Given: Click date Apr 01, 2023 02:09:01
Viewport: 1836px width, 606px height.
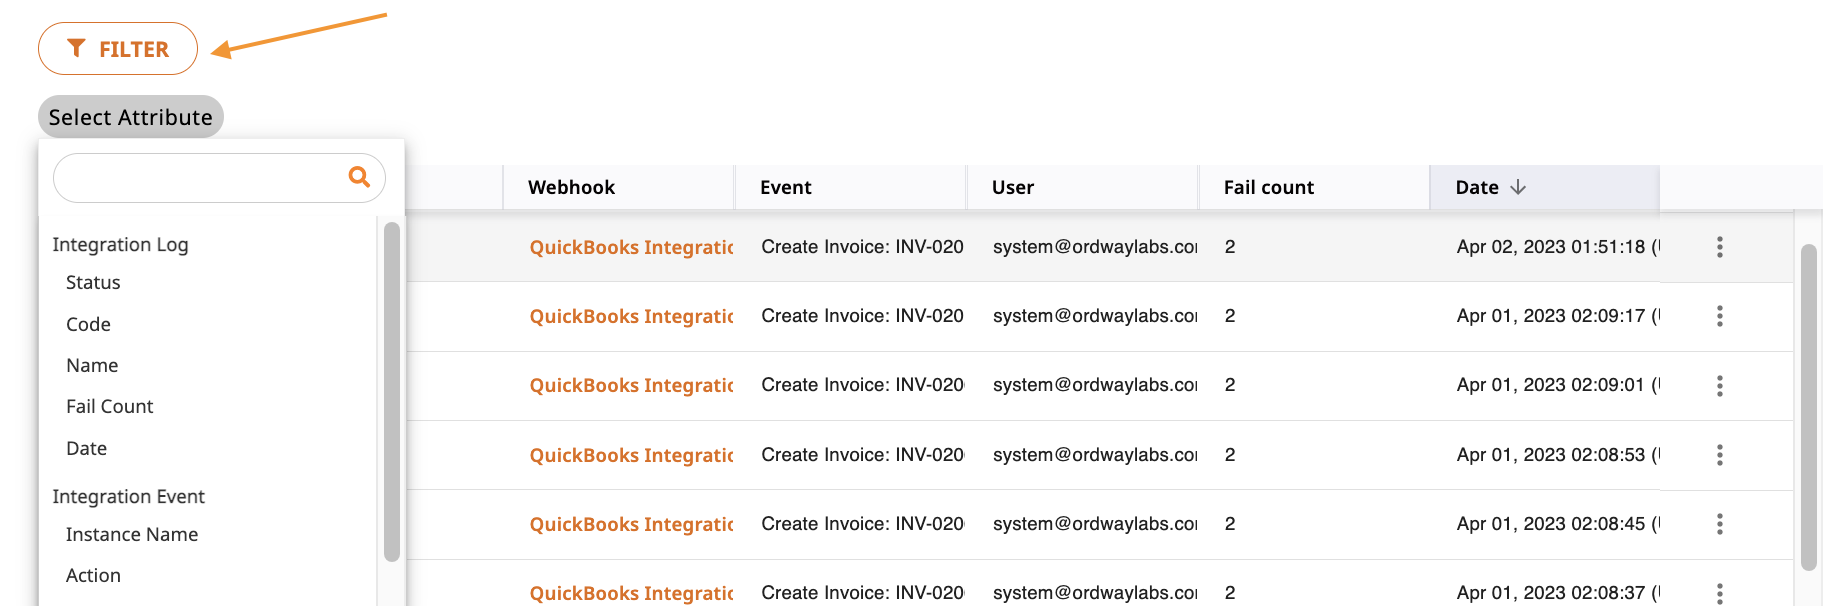Looking at the screenshot, I should [1558, 385].
